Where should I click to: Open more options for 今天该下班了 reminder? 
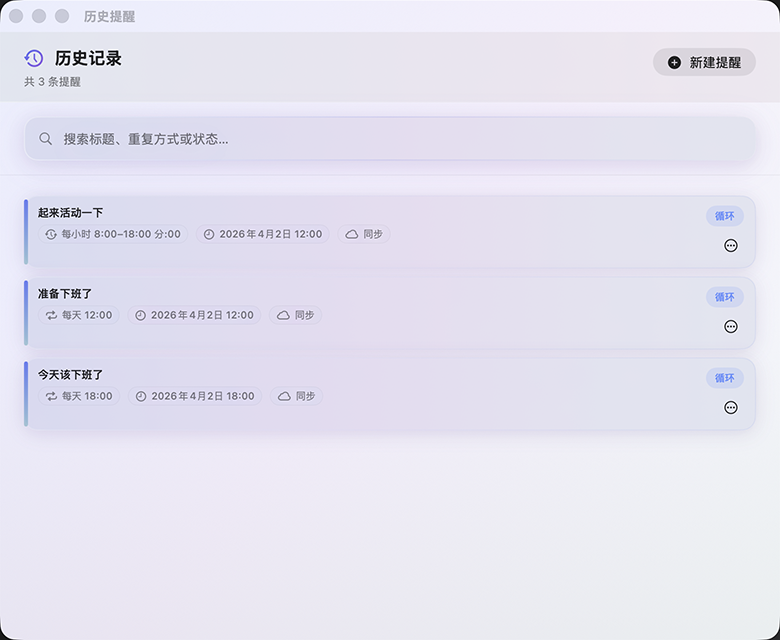coord(731,407)
